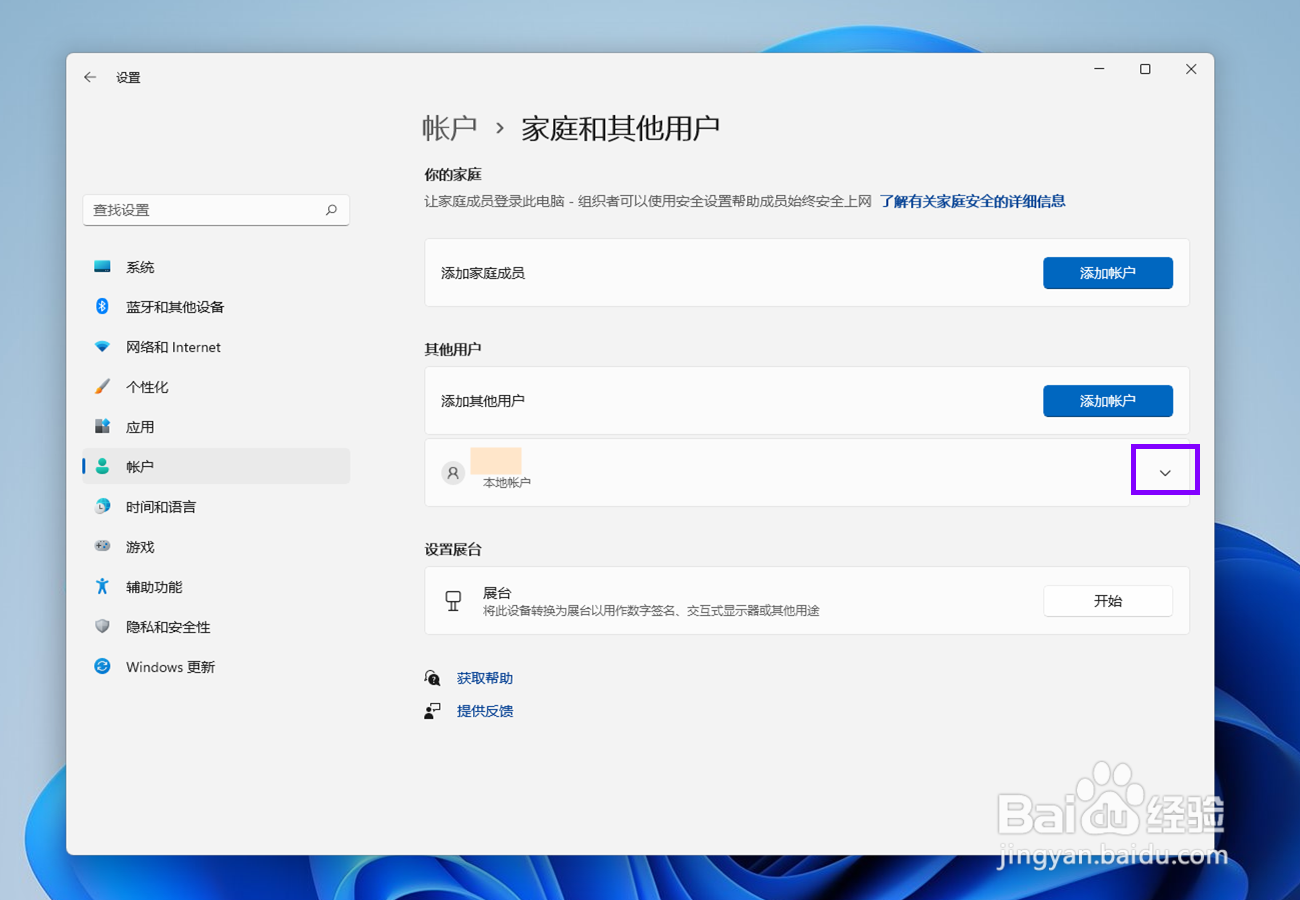
Task: Open the 提供反馈 link
Action: click(485, 711)
